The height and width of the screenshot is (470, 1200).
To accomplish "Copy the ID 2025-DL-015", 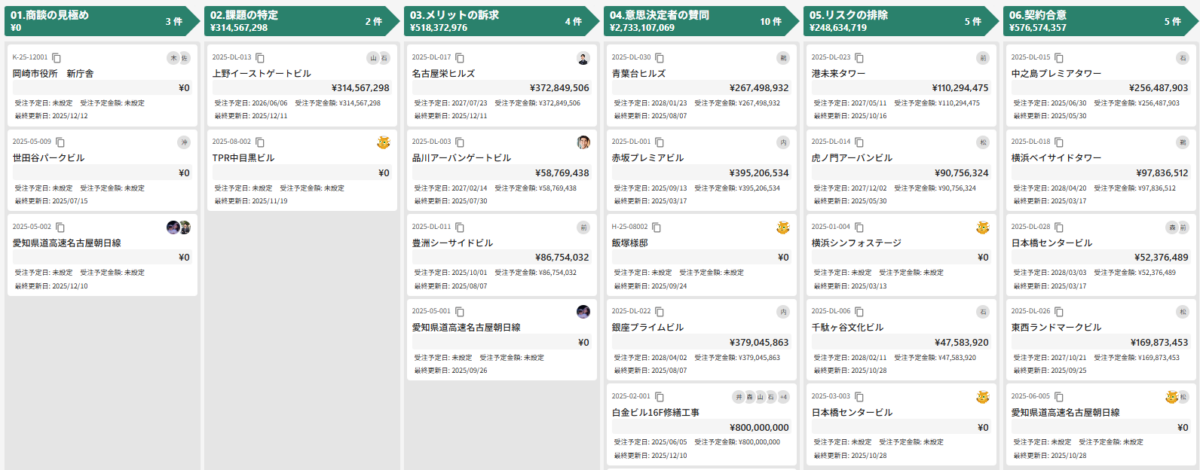I will [x=1059, y=58].
